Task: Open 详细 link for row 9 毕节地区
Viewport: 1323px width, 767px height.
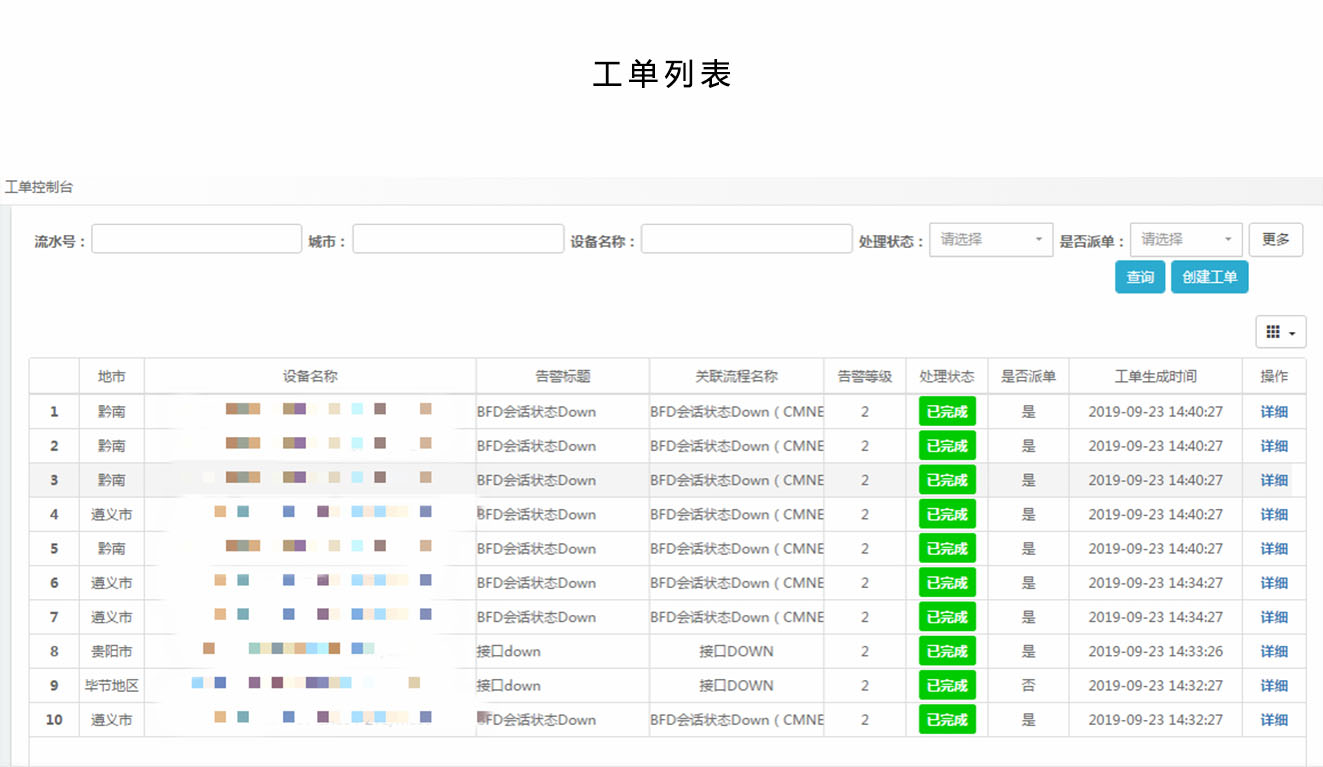Action: [x=1274, y=686]
